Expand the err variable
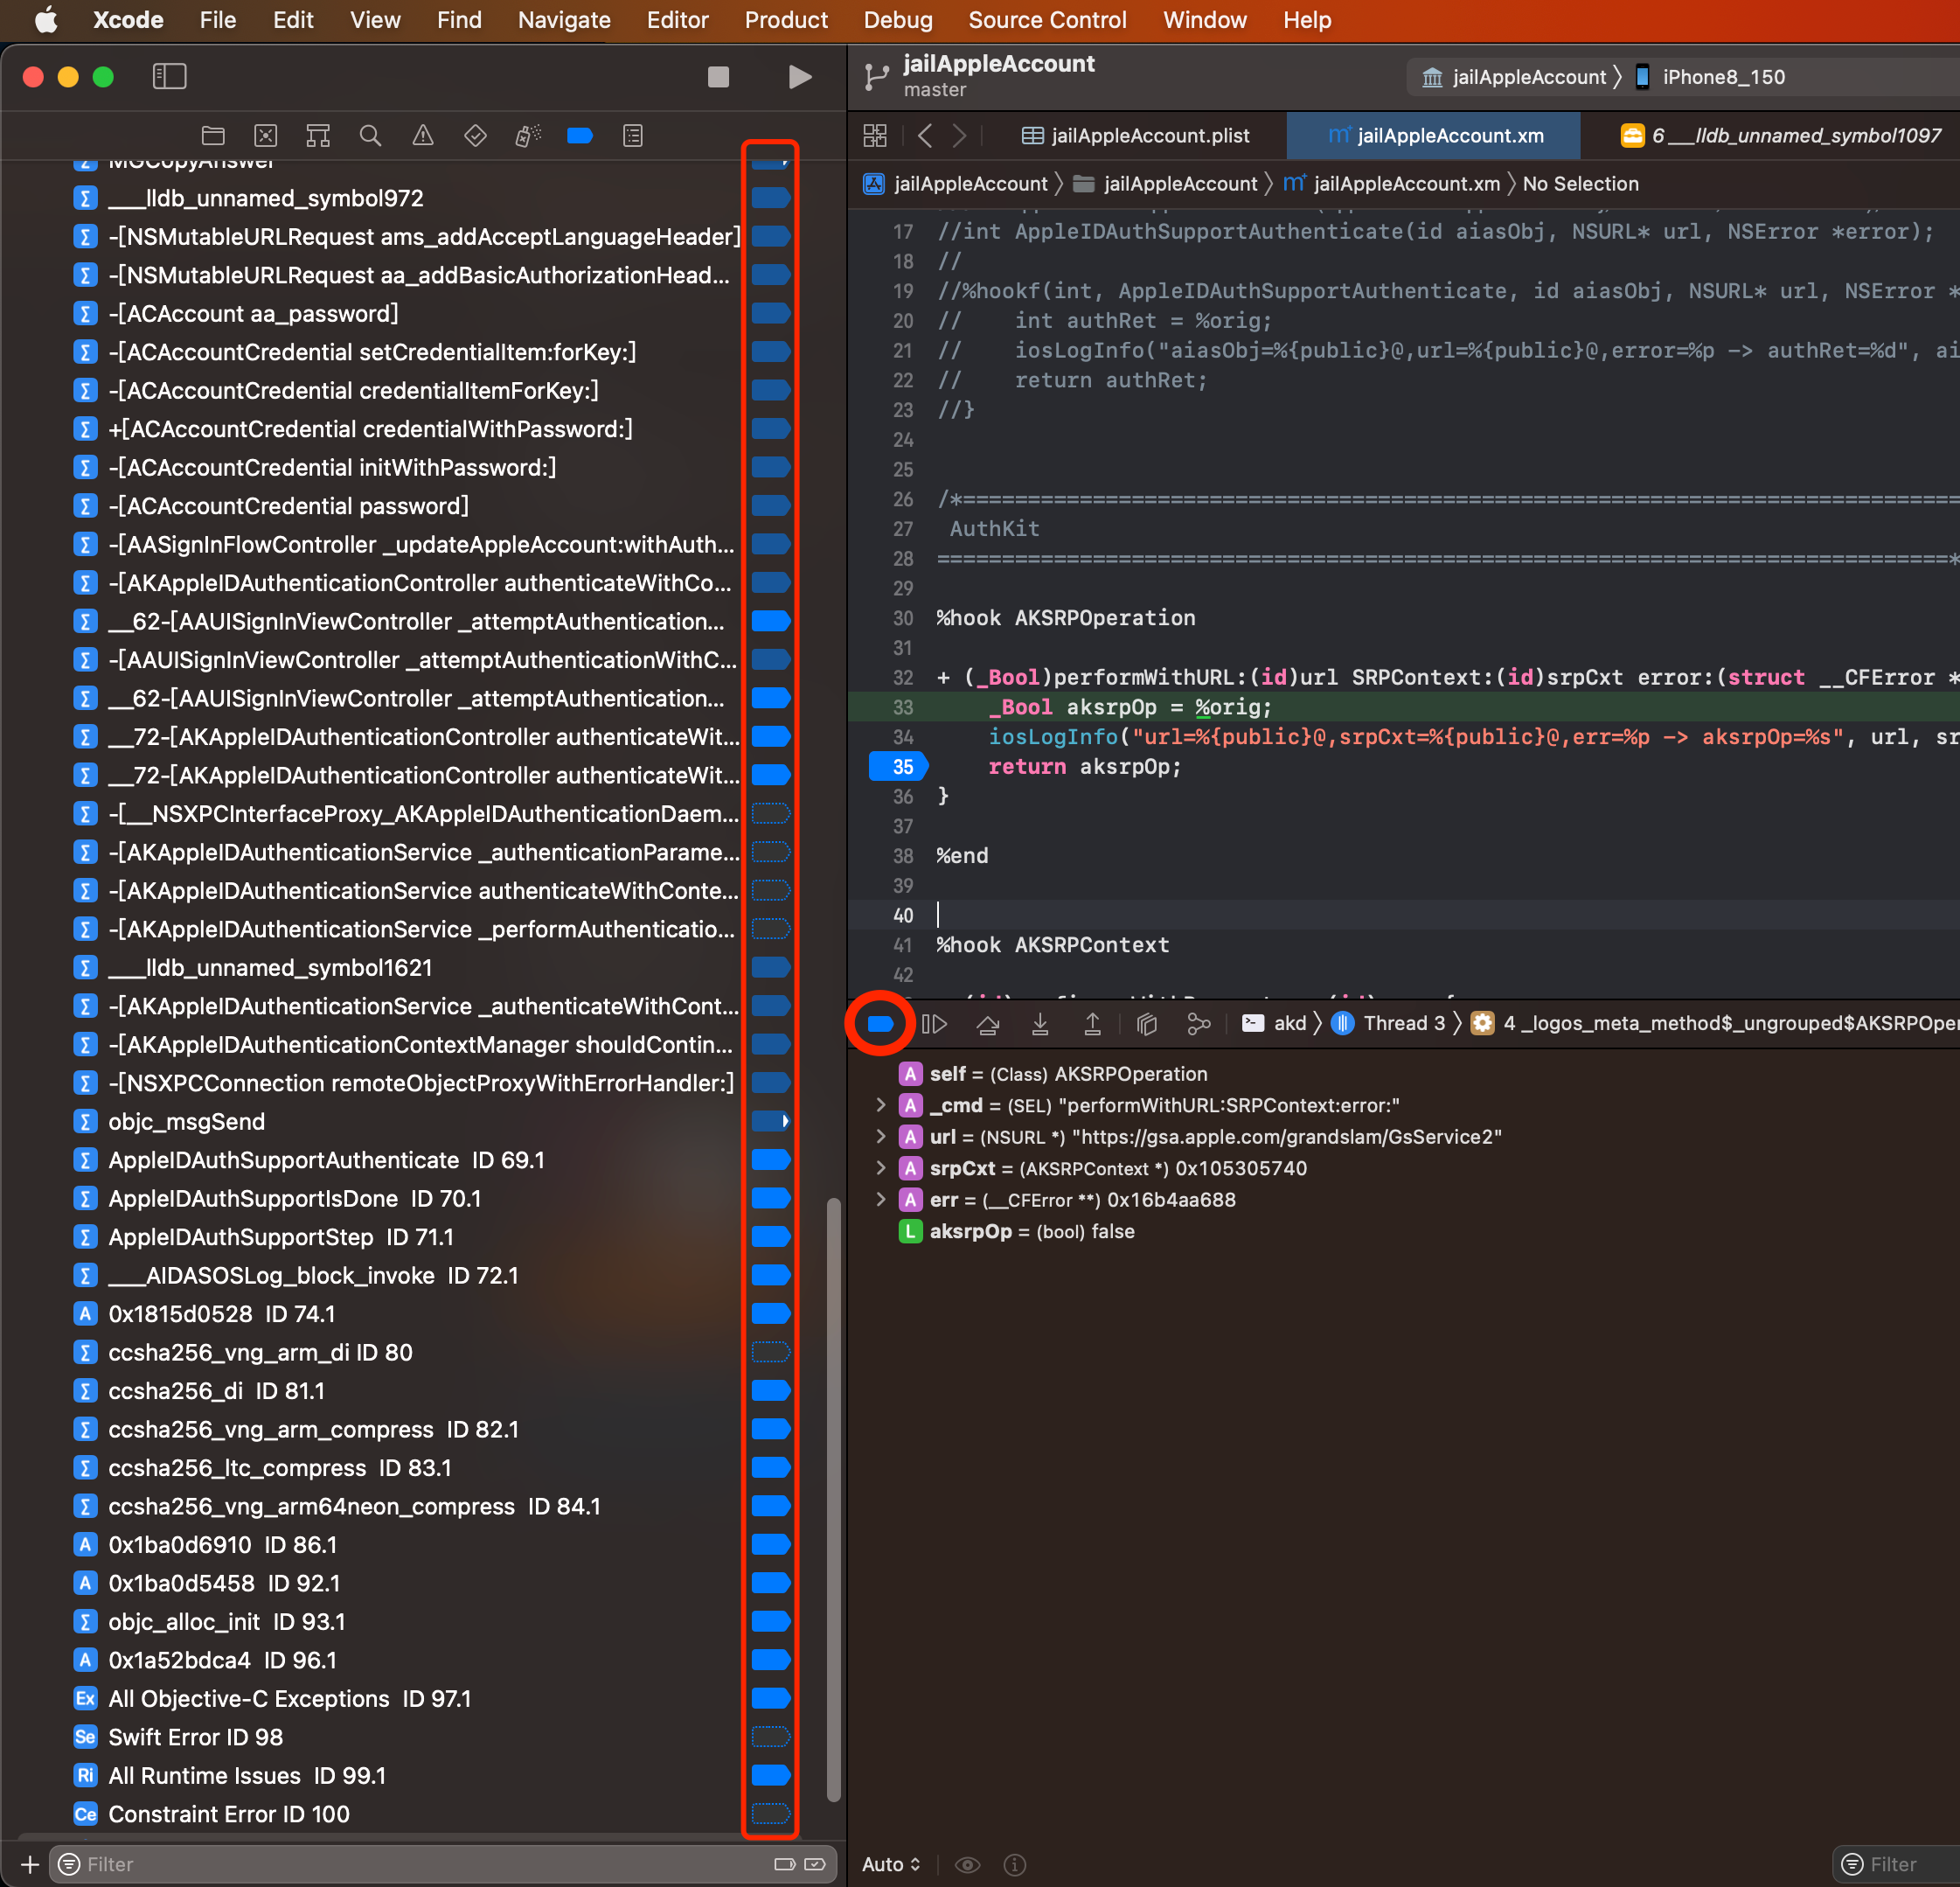Viewport: 1960px width, 1887px height. pyautogui.click(x=880, y=1199)
